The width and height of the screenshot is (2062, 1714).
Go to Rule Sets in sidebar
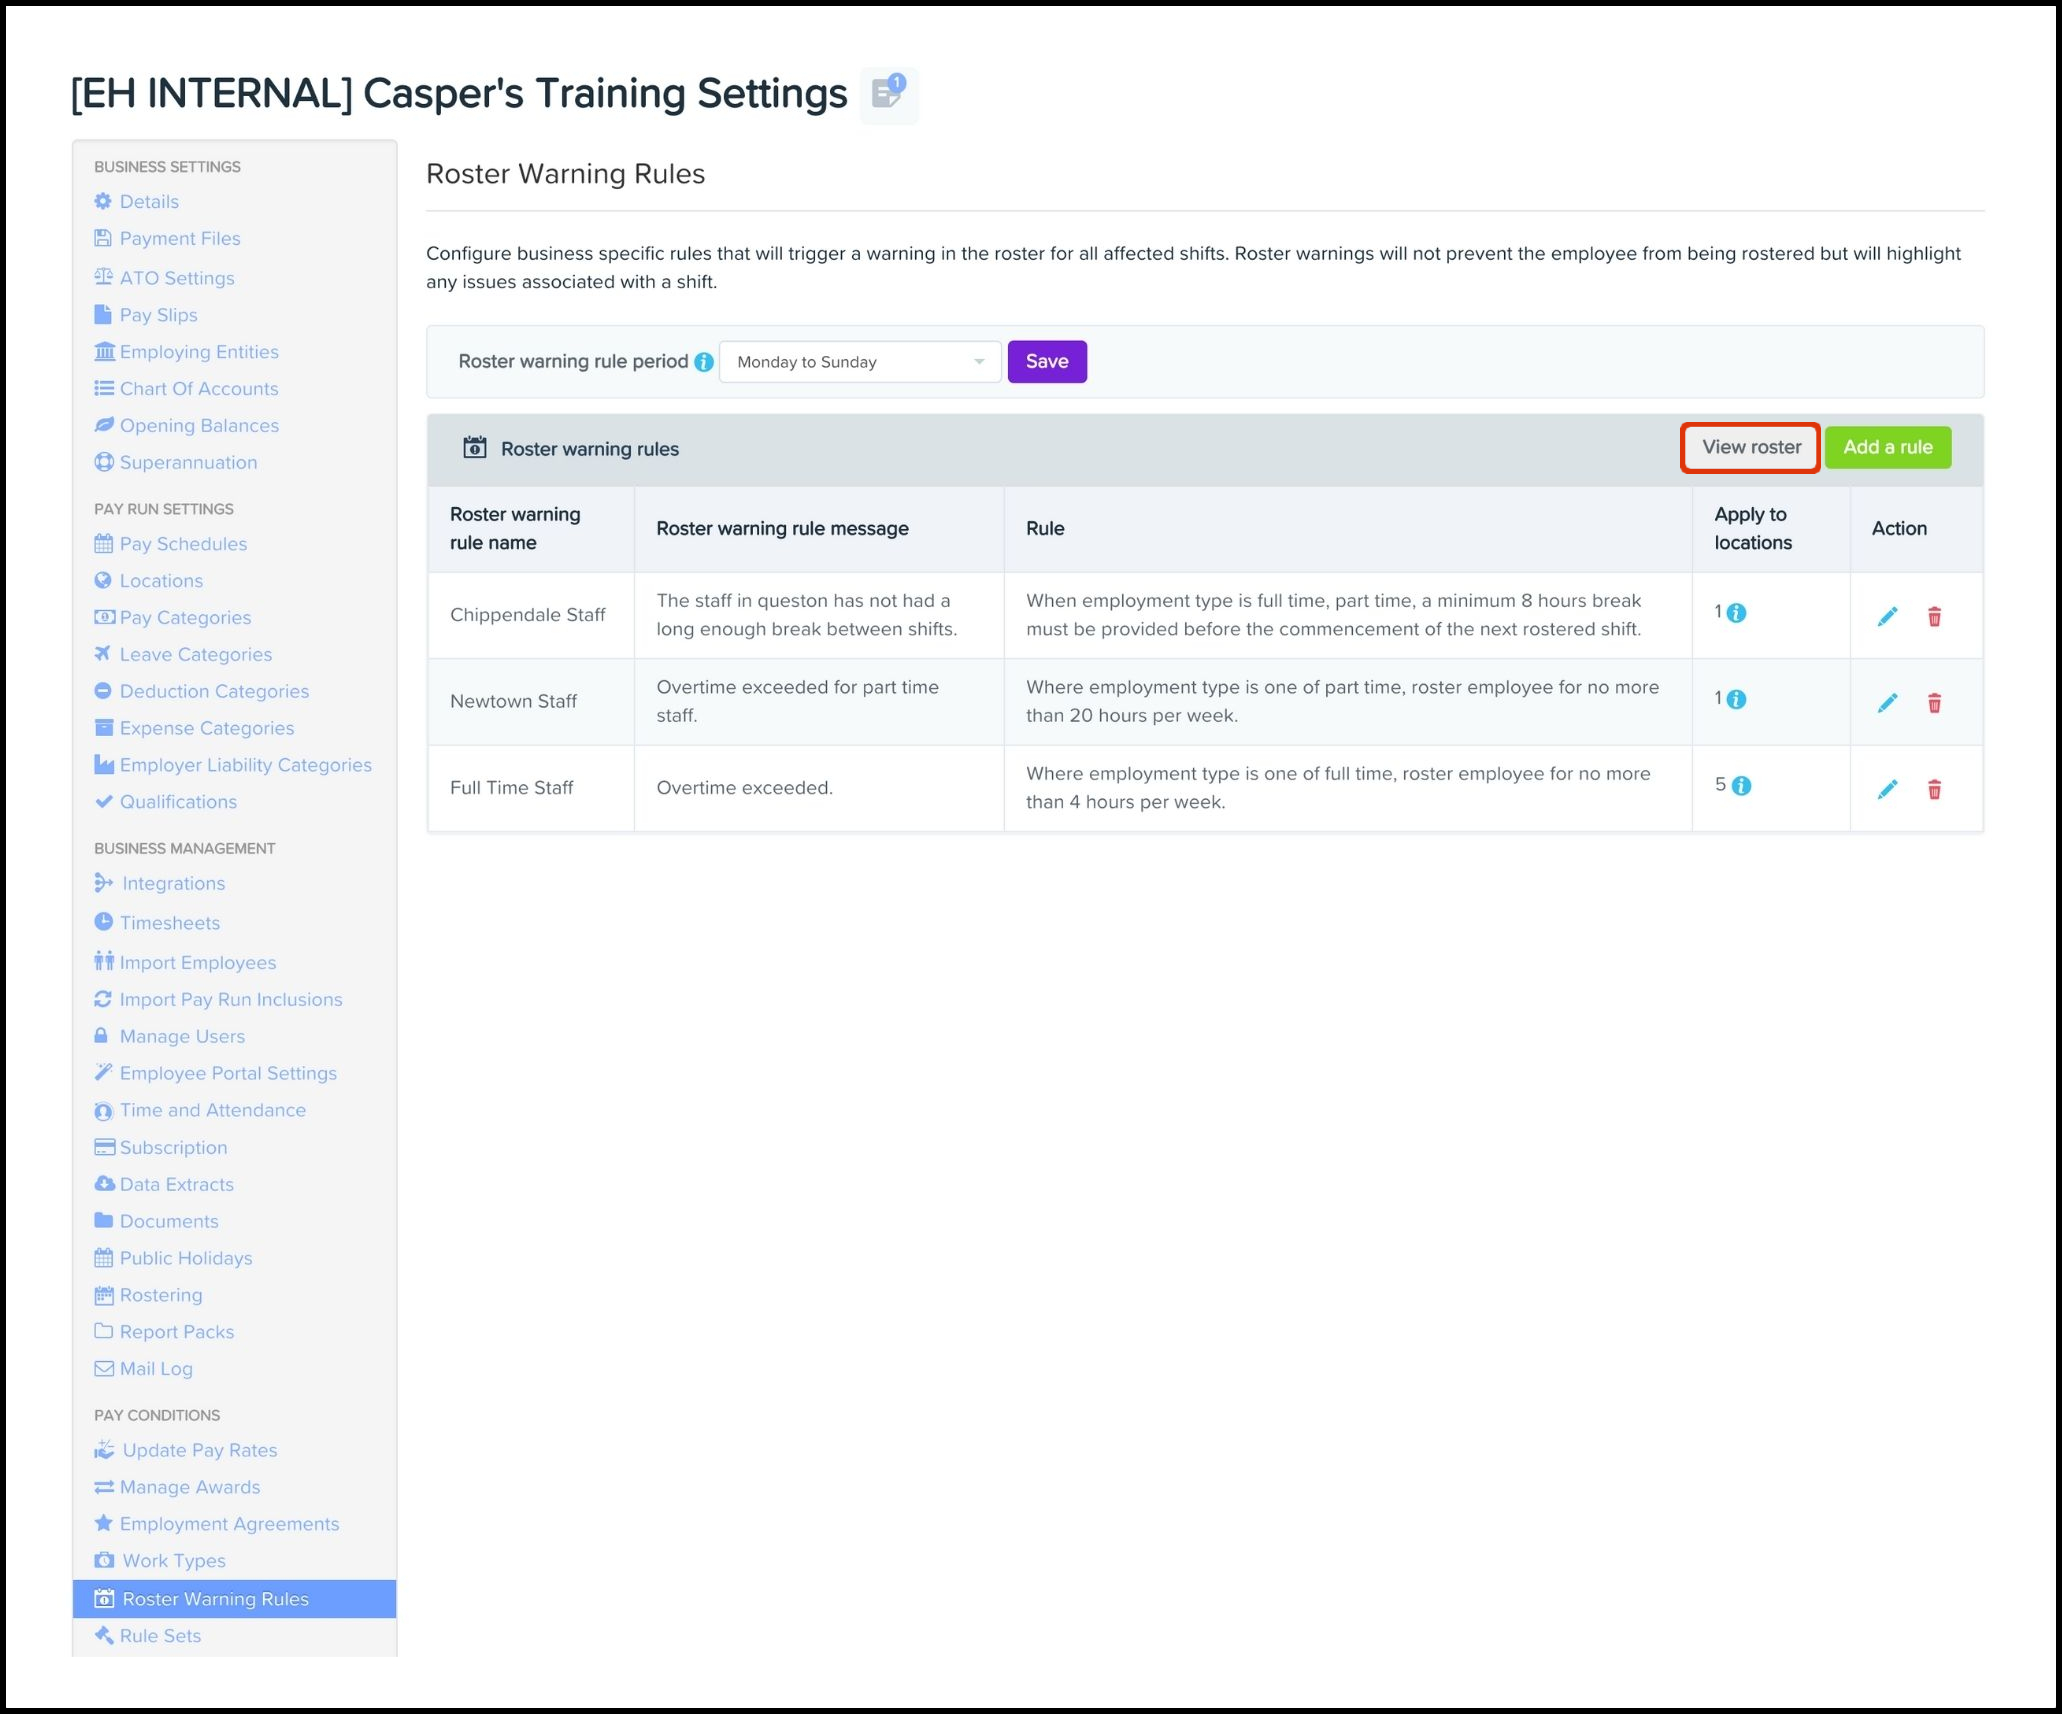coord(160,1636)
